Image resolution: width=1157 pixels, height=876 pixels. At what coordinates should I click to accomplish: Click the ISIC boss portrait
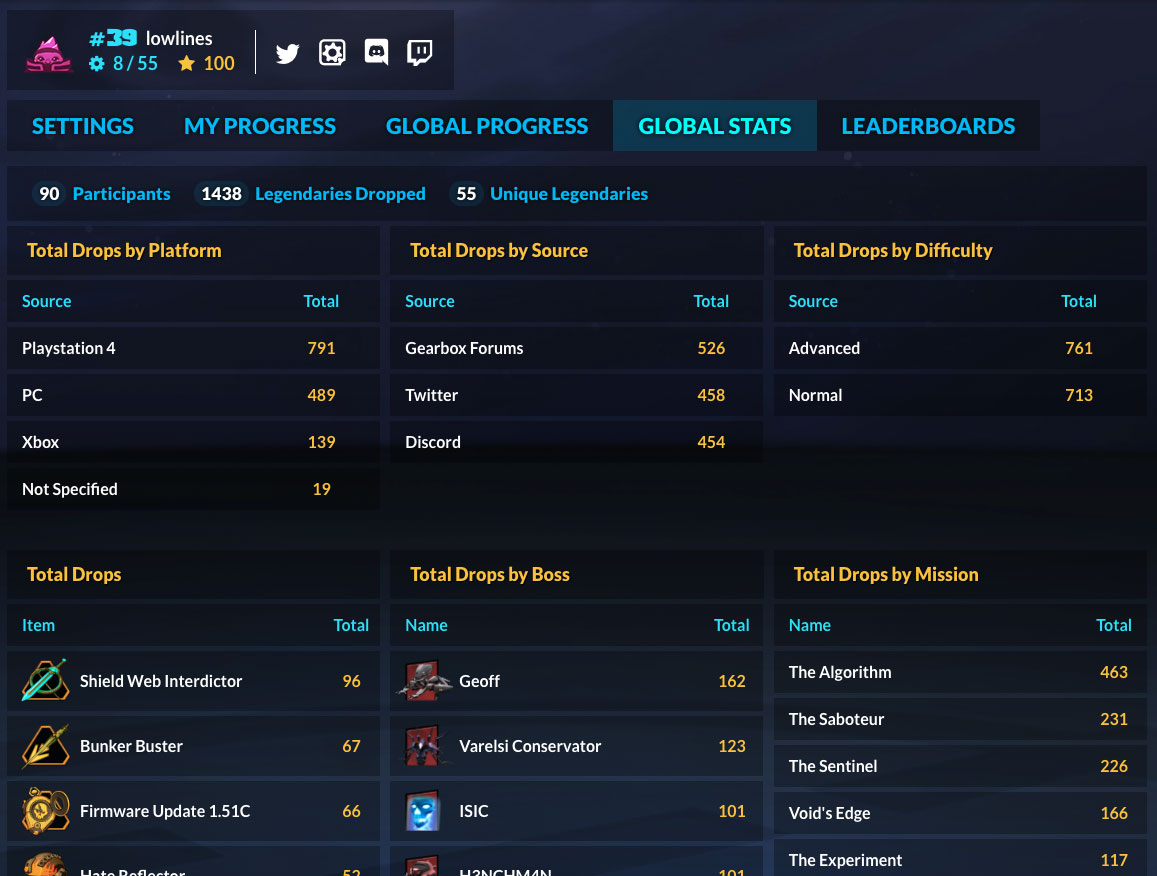(x=424, y=811)
